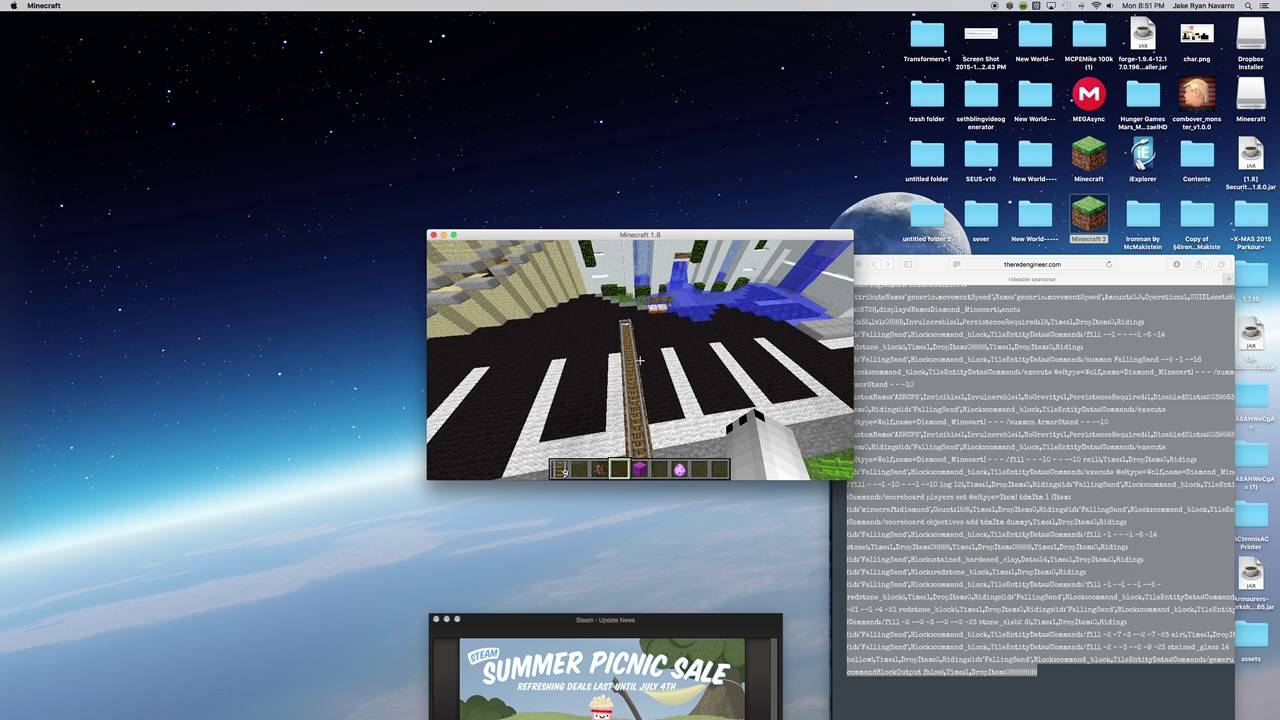
Task: Reload the theredengineer.com page
Action: click(1108, 265)
